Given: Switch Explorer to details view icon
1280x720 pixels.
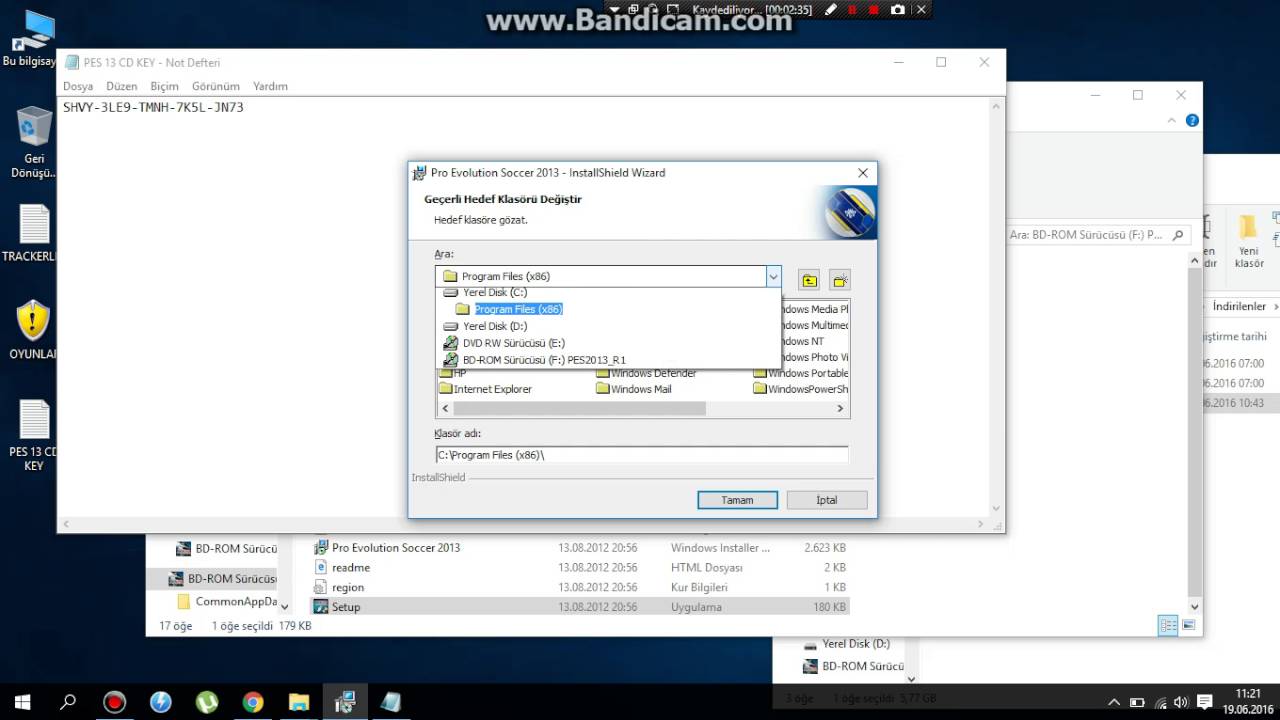Looking at the screenshot, I should click(x=1167, y=626).
